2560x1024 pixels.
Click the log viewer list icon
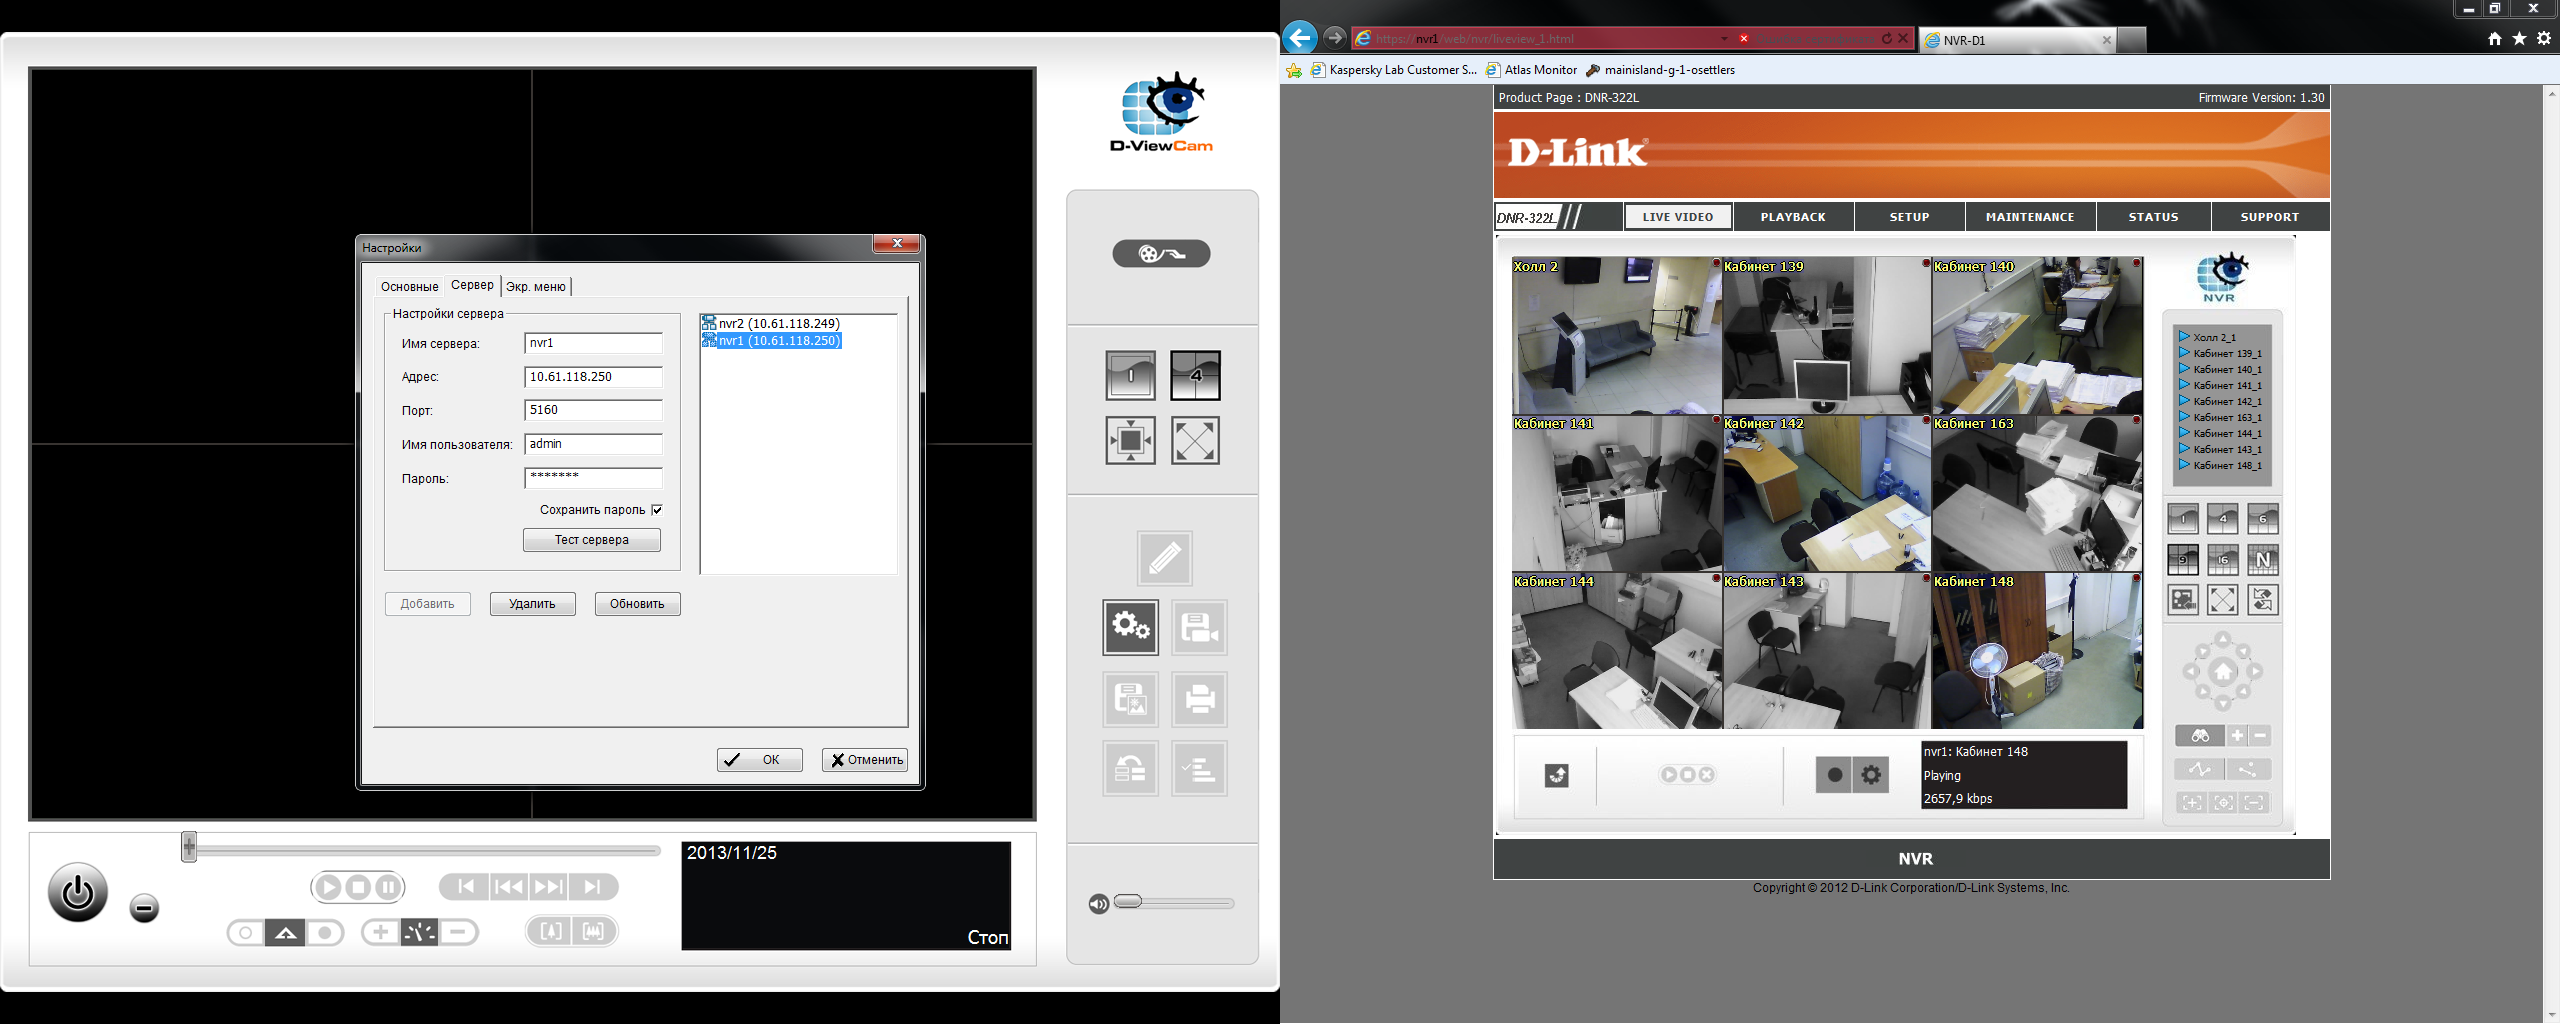[x=1199, y=769]
